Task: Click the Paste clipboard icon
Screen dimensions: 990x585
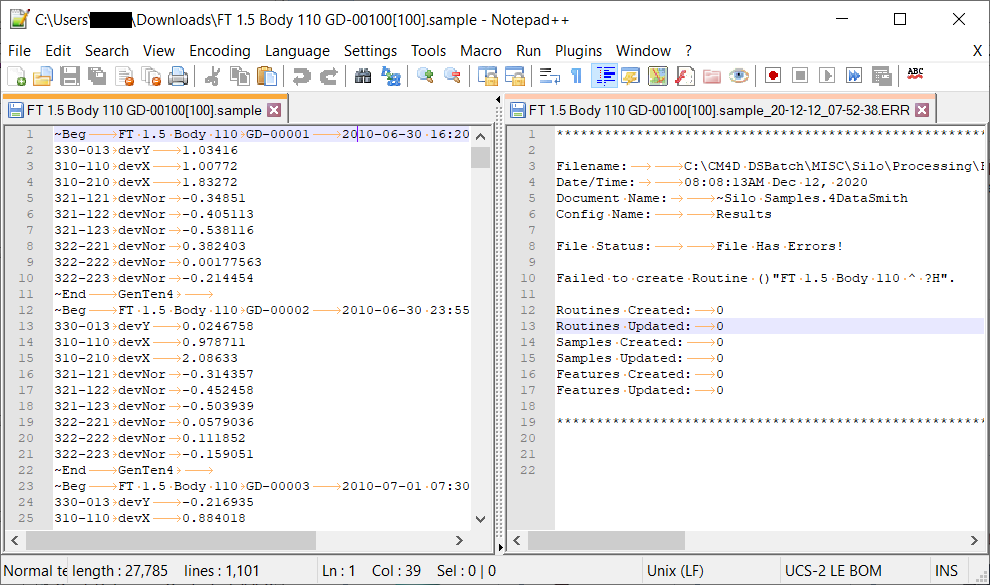Action: coord(267,76)
